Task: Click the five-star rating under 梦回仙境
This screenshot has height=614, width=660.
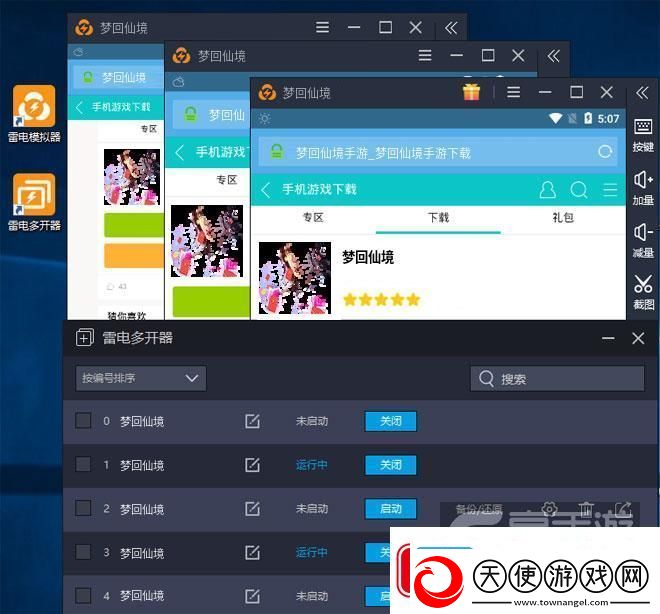Action: [381, 300]
